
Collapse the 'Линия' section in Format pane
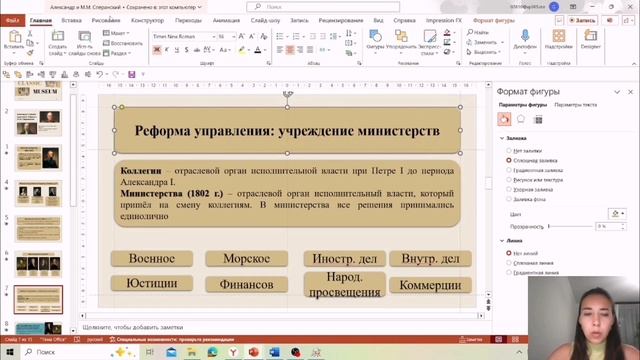click(502, 241)
